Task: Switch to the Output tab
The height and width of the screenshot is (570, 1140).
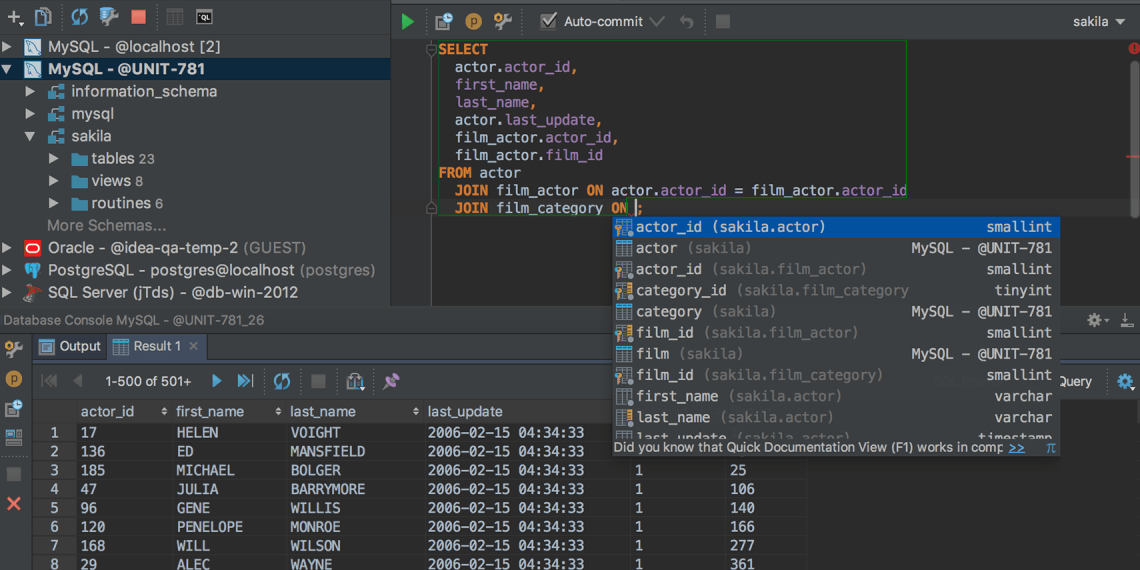Action: pyautogui.click(x=70, y=346)
